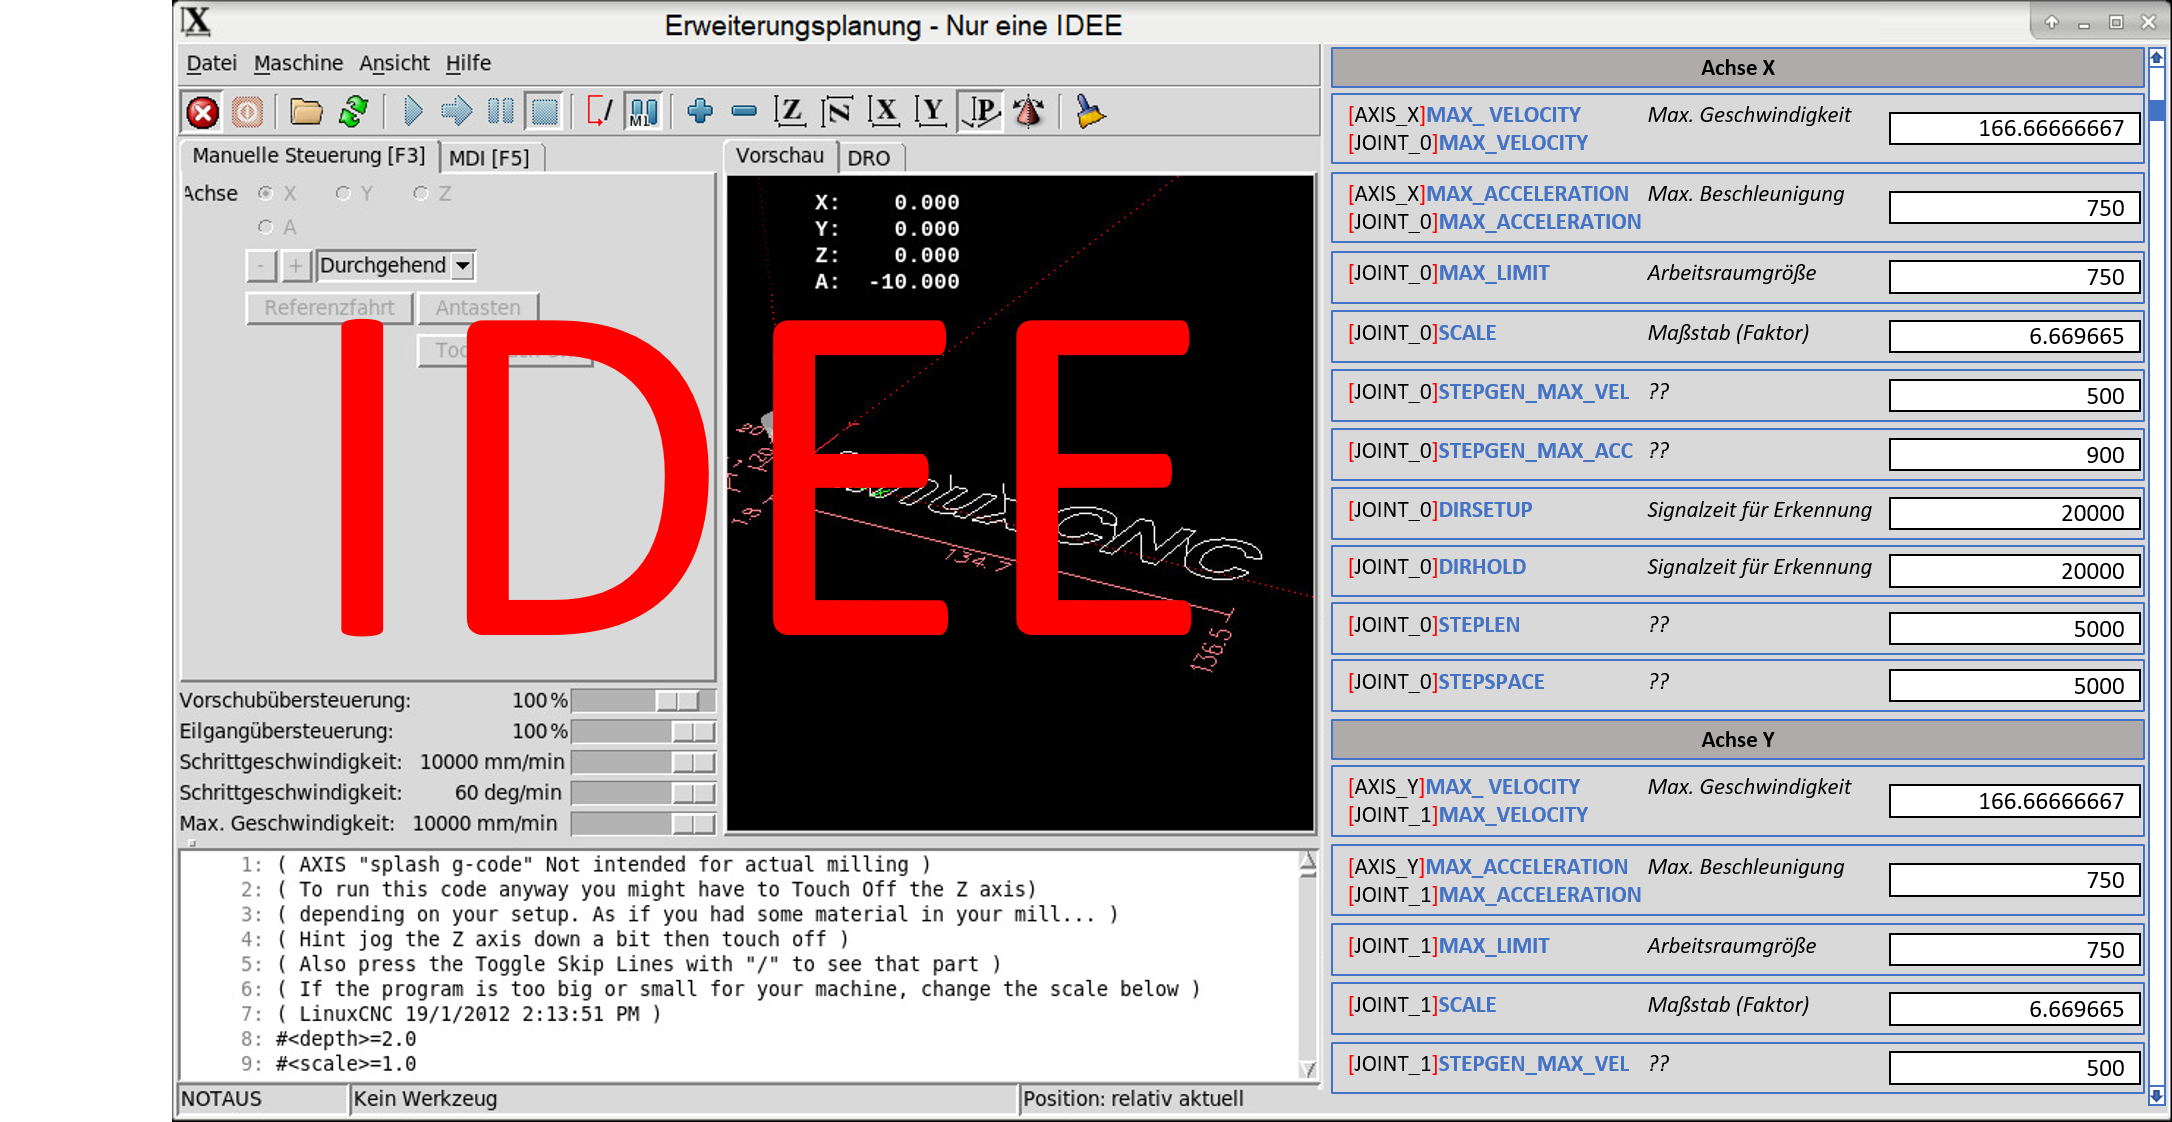Select X side view icon

[x=884, y=112]
